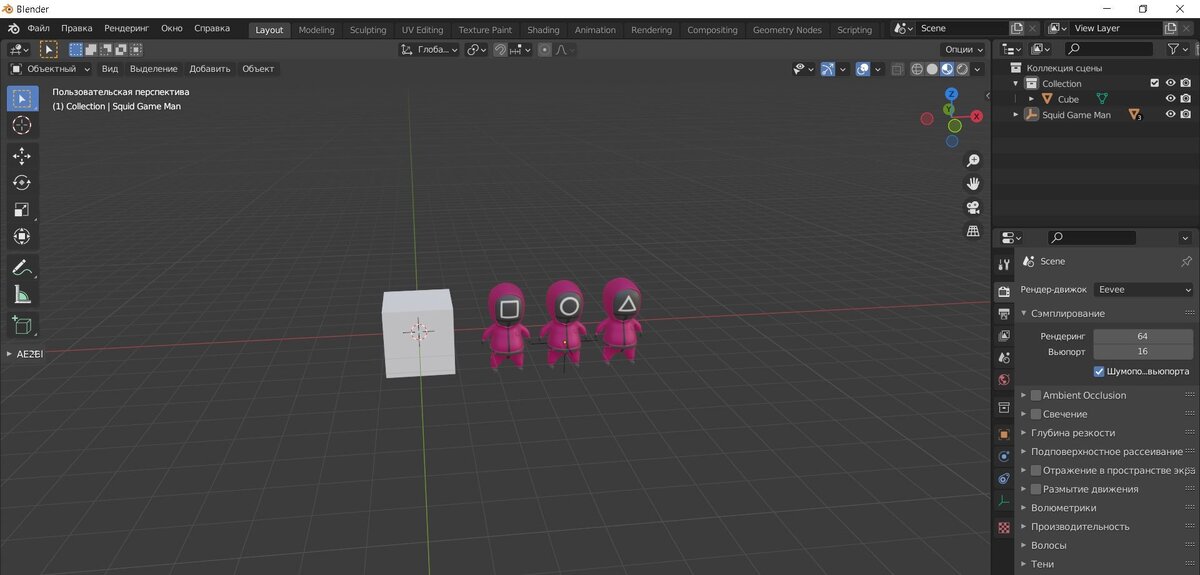The width and height of the screenshot is (1200, 575).
Task: Select the Transform tool
Action: coord(23,237)
